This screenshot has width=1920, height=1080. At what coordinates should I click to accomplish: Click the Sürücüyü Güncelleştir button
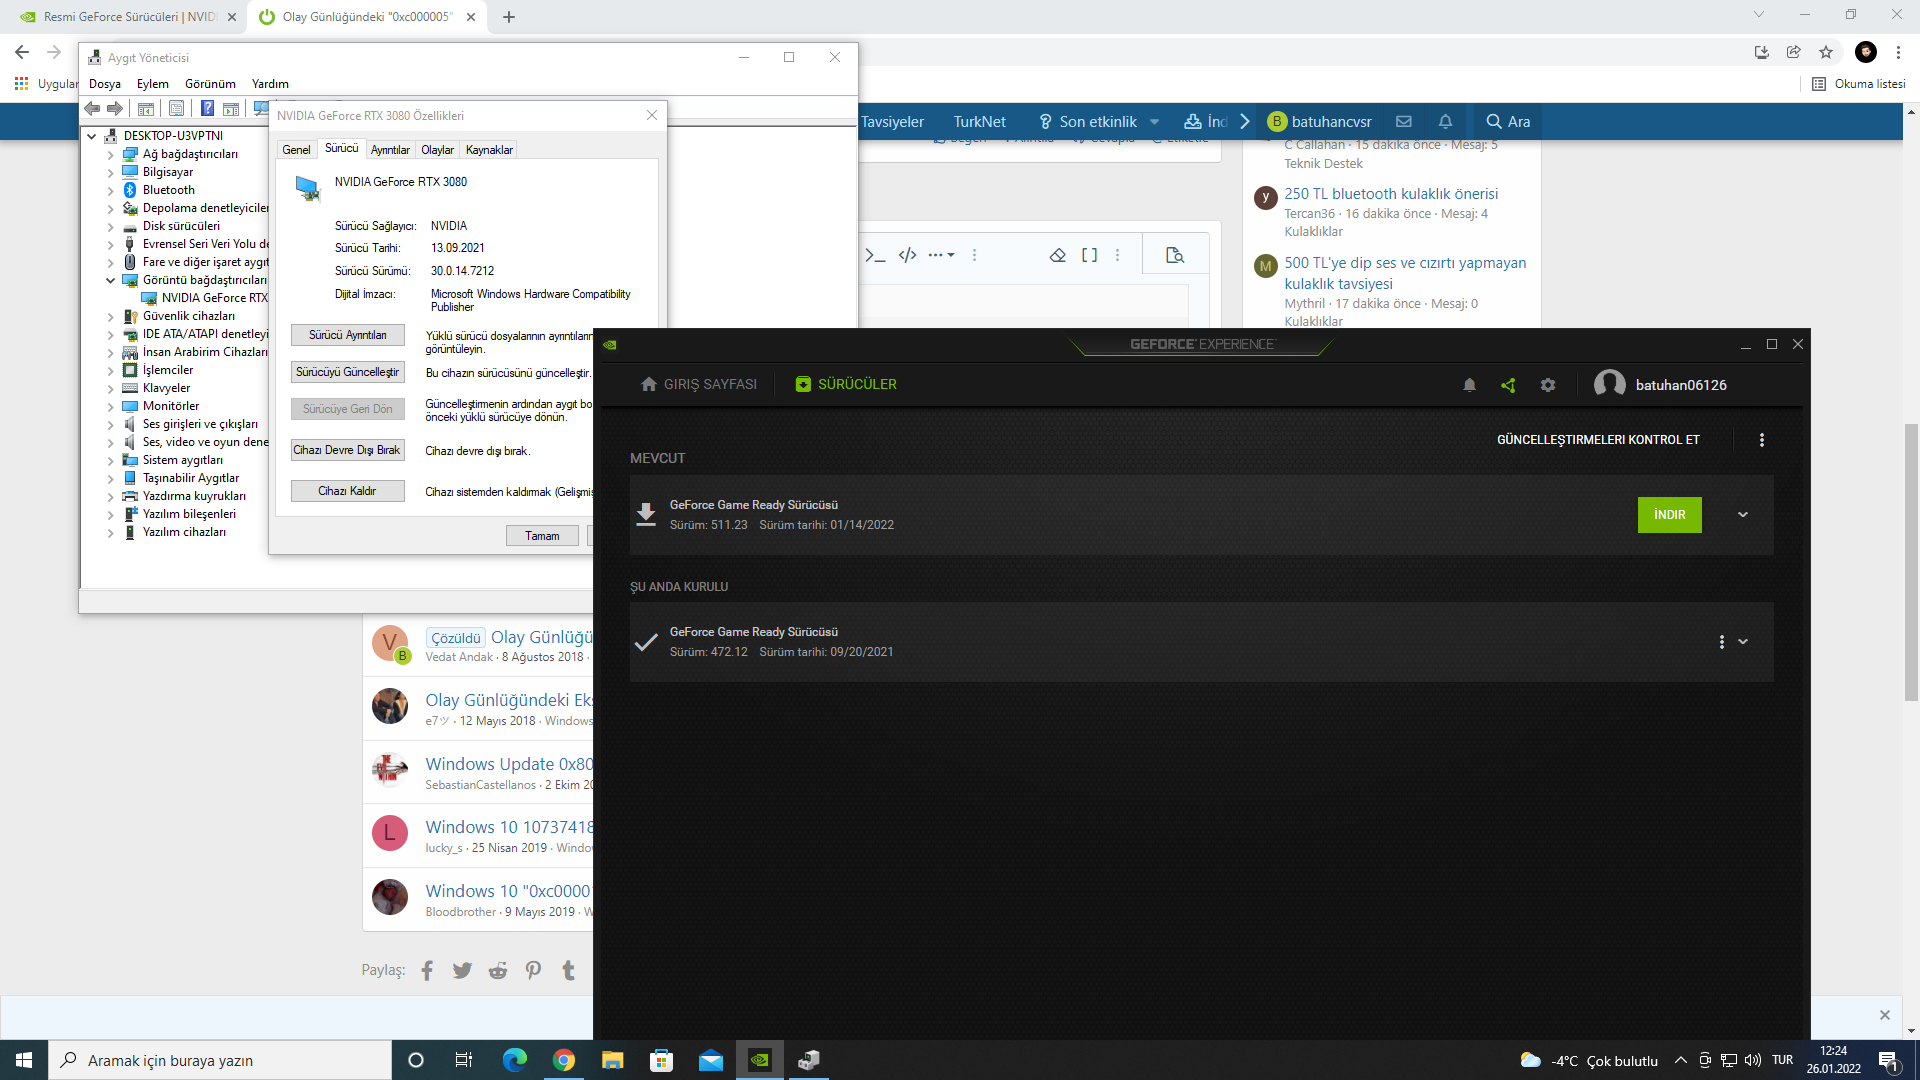347,372
